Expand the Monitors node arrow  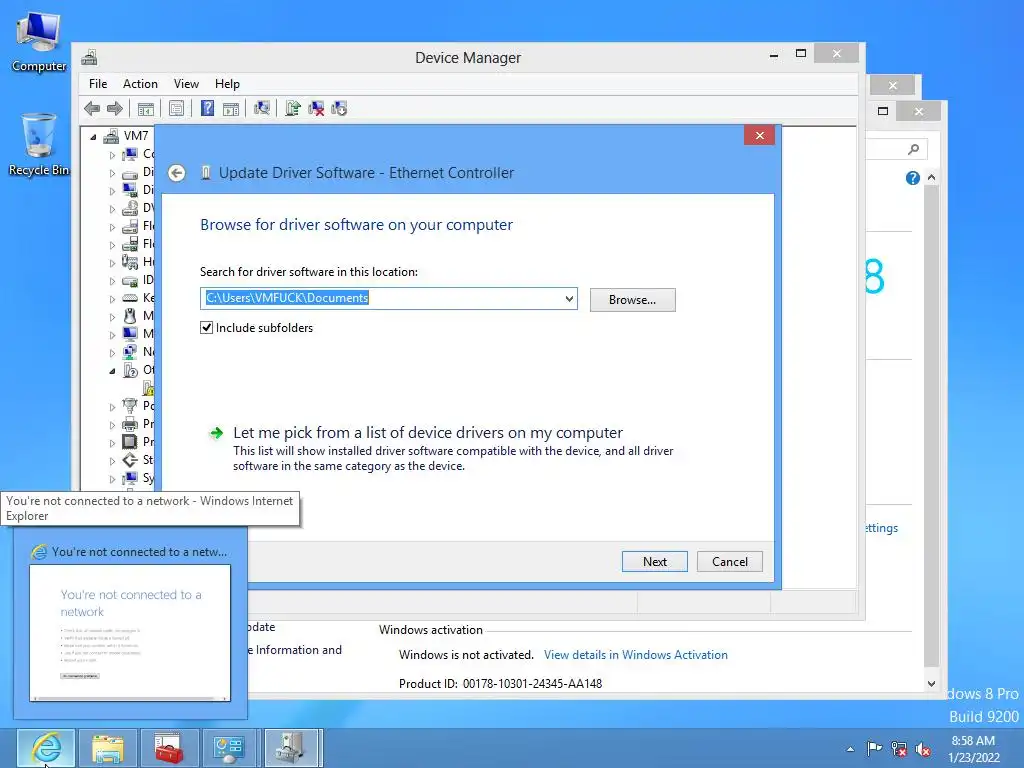[x=112, y=335]
